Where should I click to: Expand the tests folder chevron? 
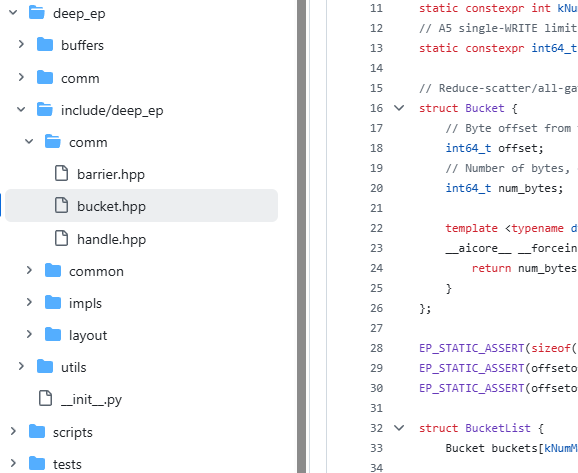click(x=13, y=463)
